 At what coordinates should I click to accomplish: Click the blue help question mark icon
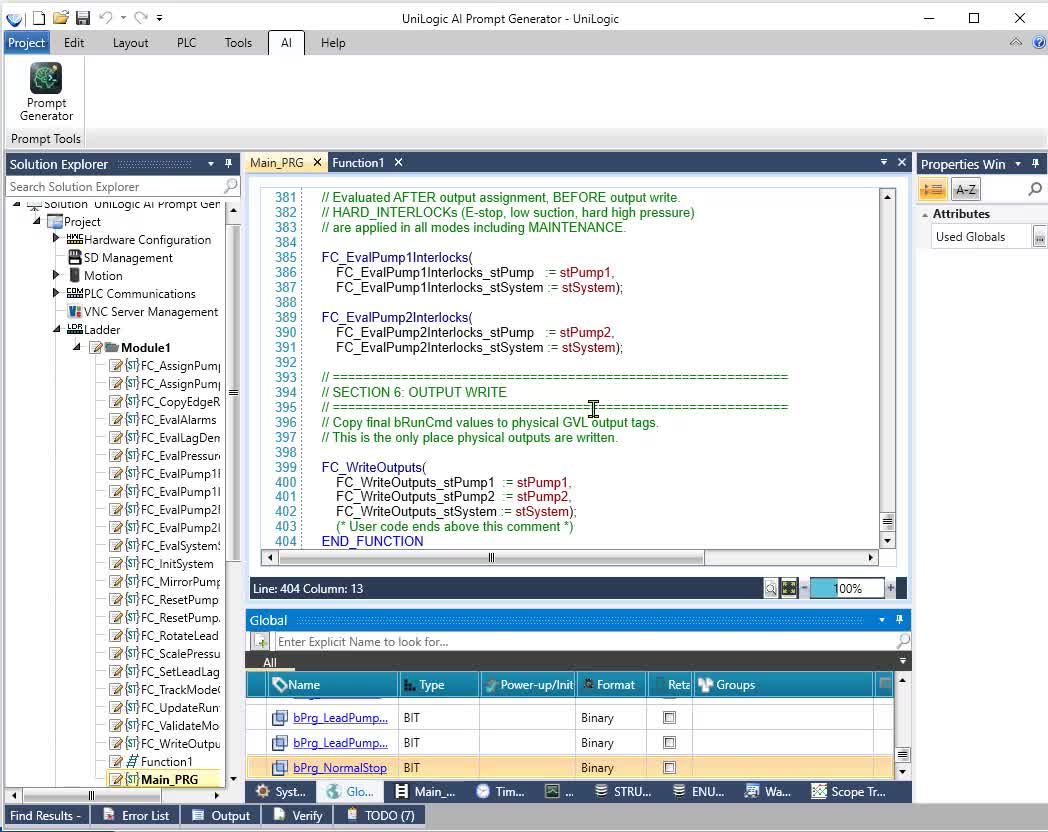click(x=1039, y=42)
